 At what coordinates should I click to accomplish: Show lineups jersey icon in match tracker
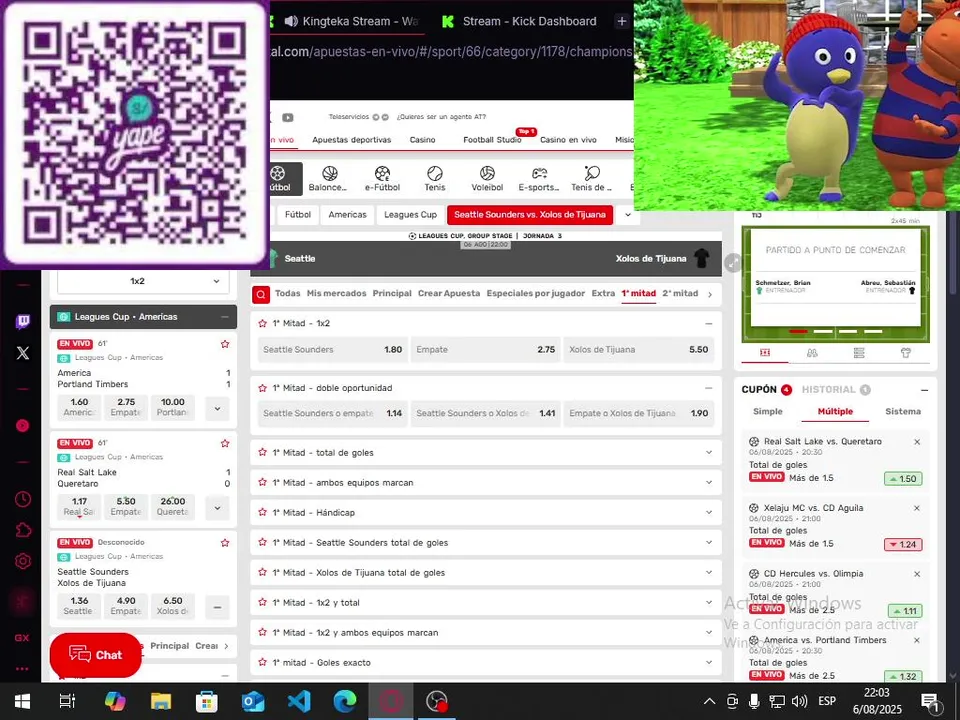906,353
